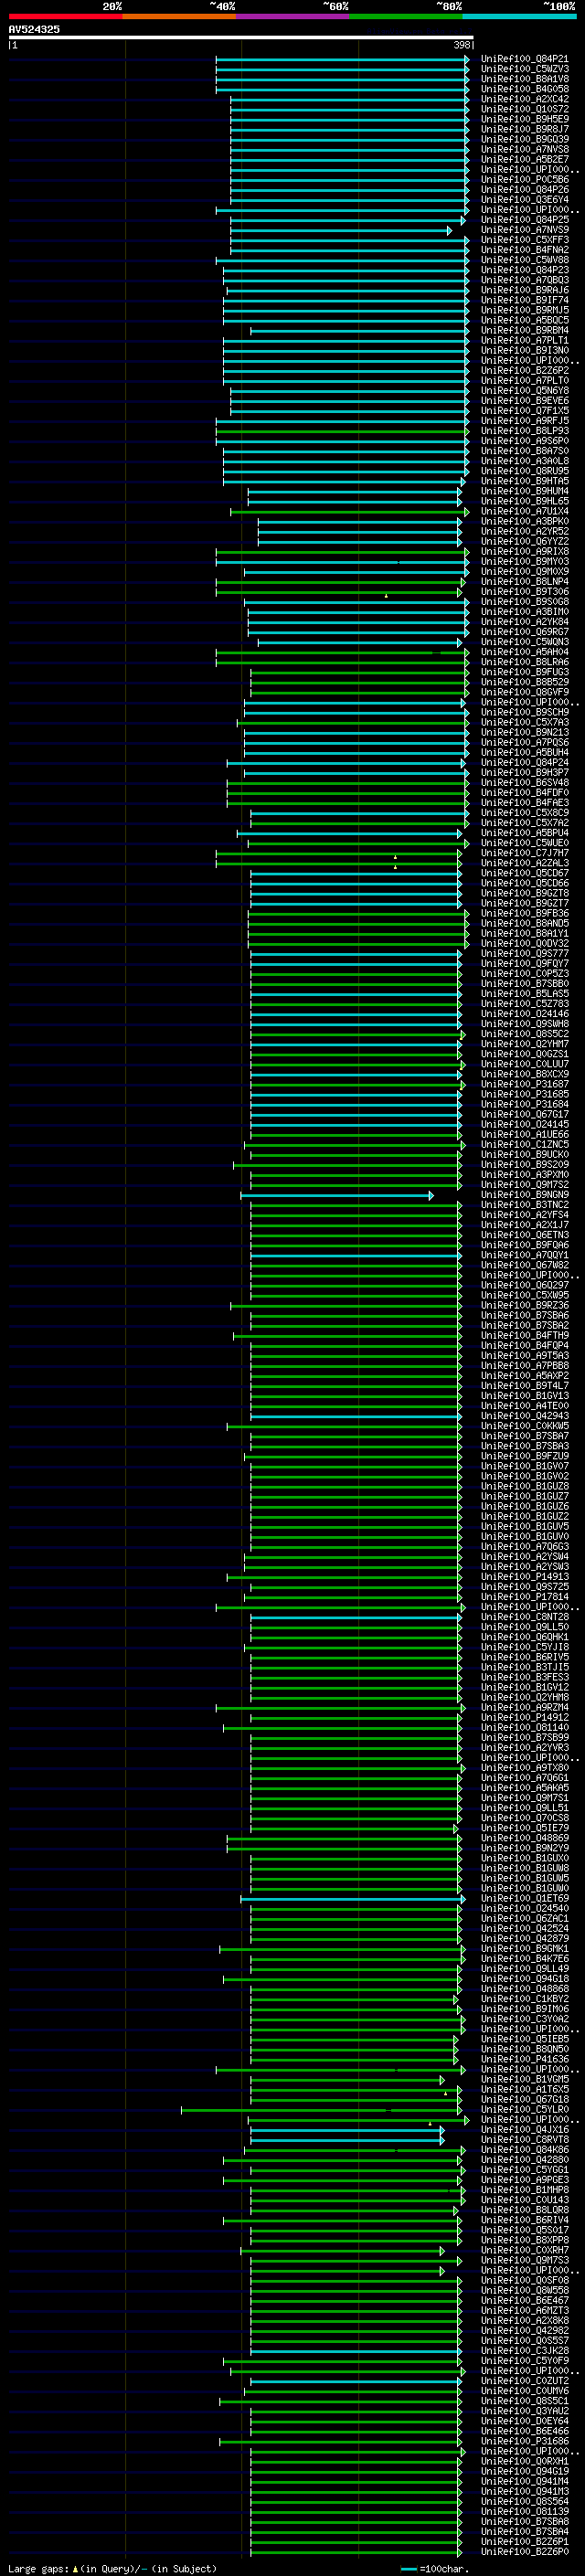Select hit UniRef100_O24145
Viewport: 585px width, 2576px height.
tap(525, 1124)
